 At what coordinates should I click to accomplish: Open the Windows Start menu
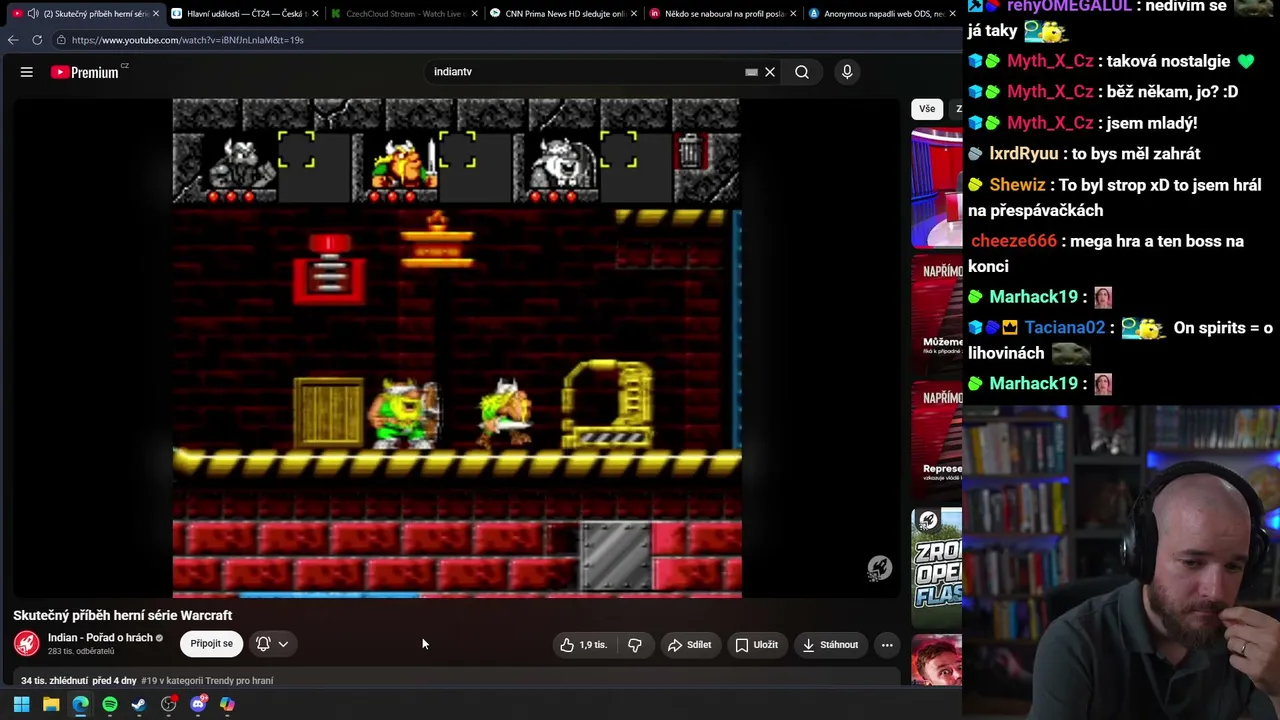click(21, 704)
